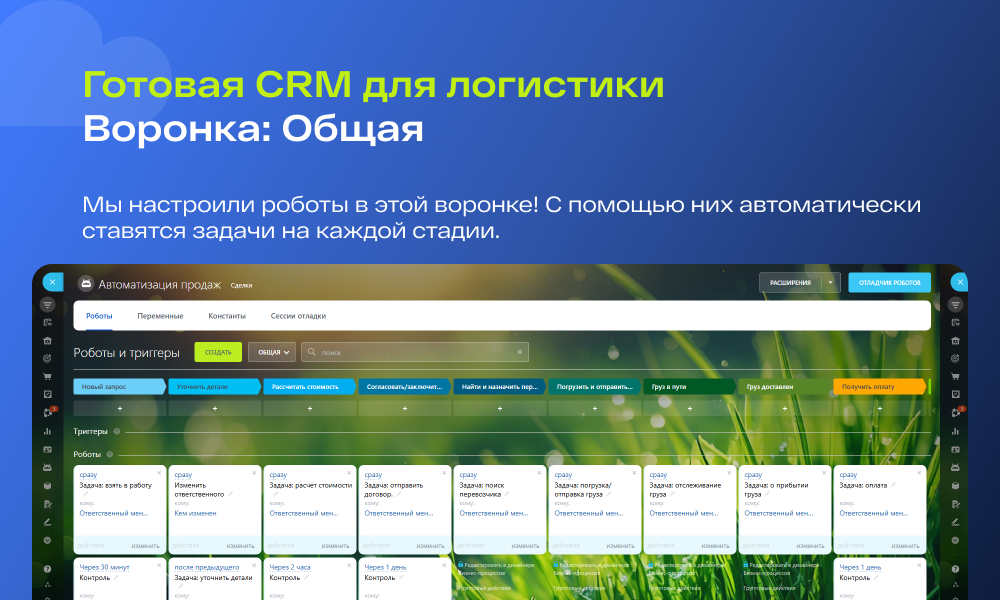1000x600 pixels.
Task: Click 'Задача: отслеживание груза' robot title
Action: point(685,490)
